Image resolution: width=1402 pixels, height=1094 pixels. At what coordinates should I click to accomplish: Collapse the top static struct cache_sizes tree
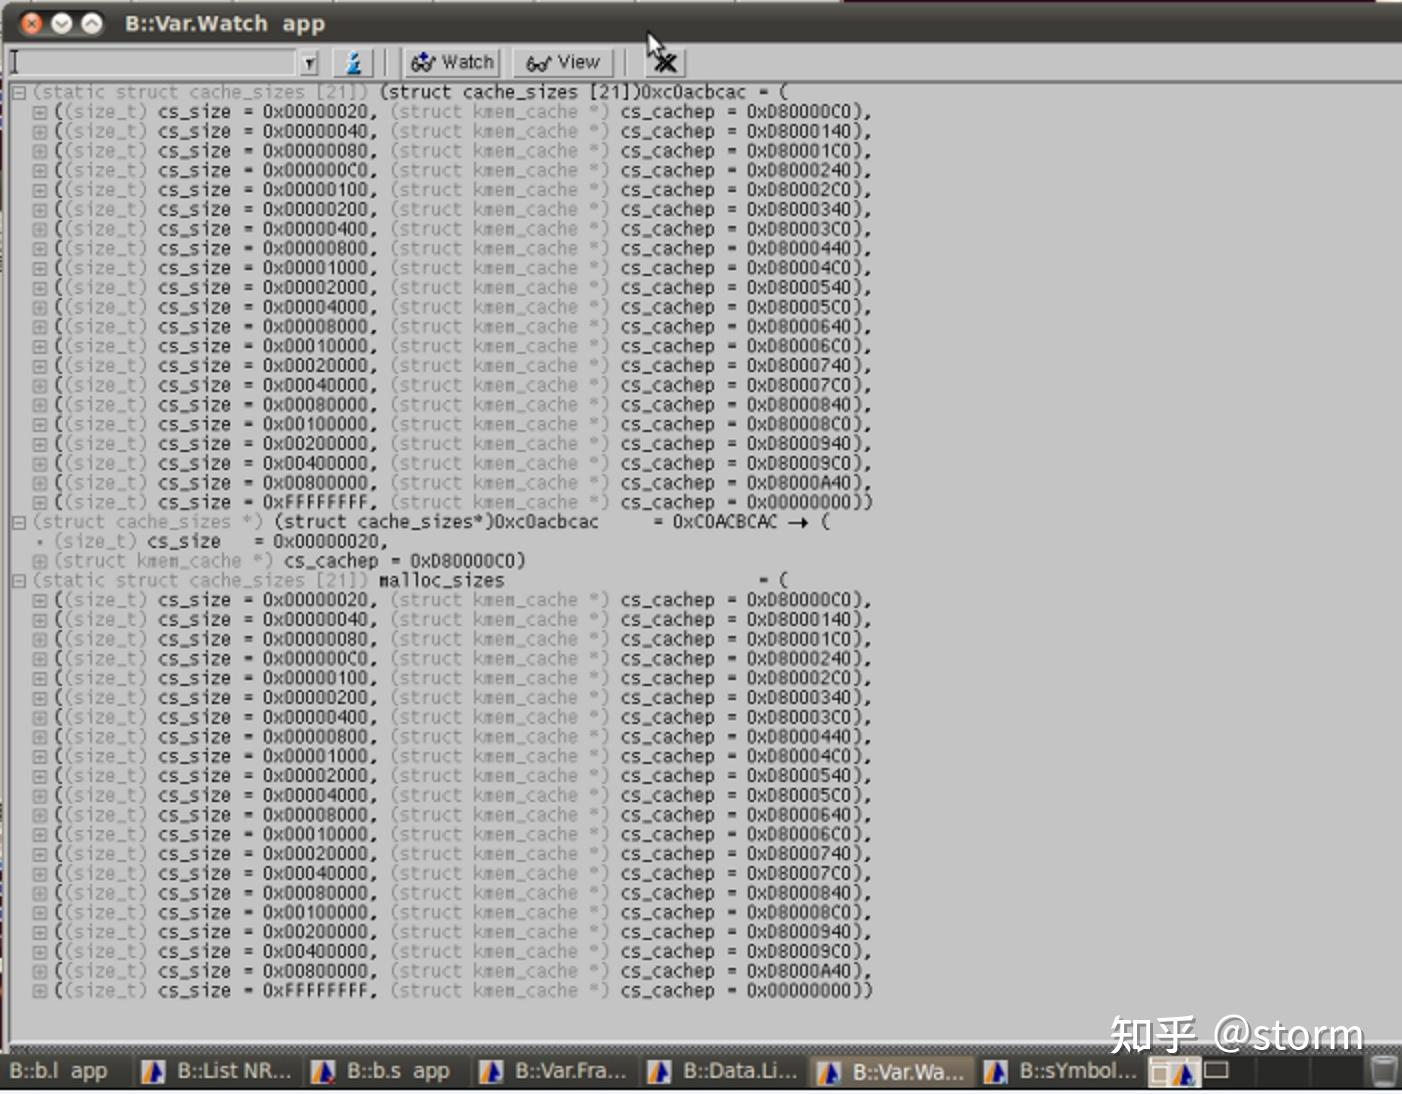[19, 93]
